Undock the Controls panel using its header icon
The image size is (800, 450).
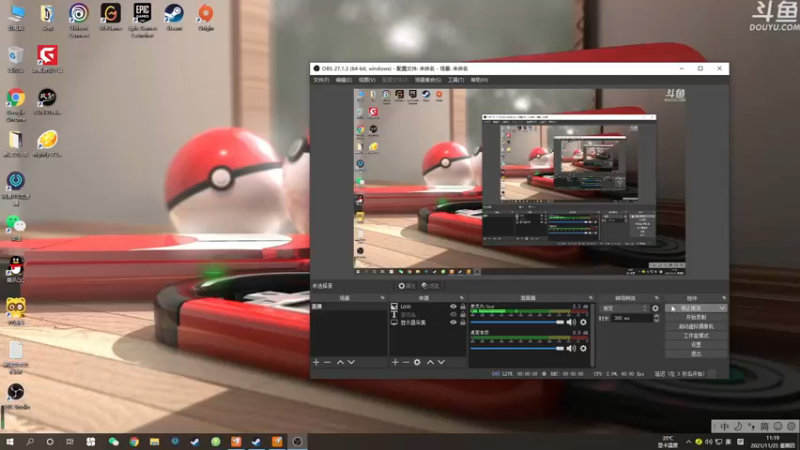pos(724,298)
